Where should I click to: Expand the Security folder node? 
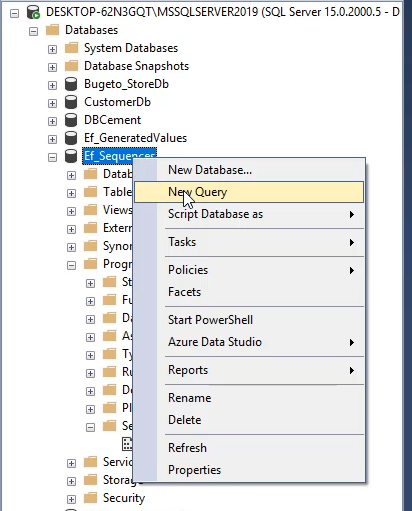pyautogui.click(x=71, y=500)
